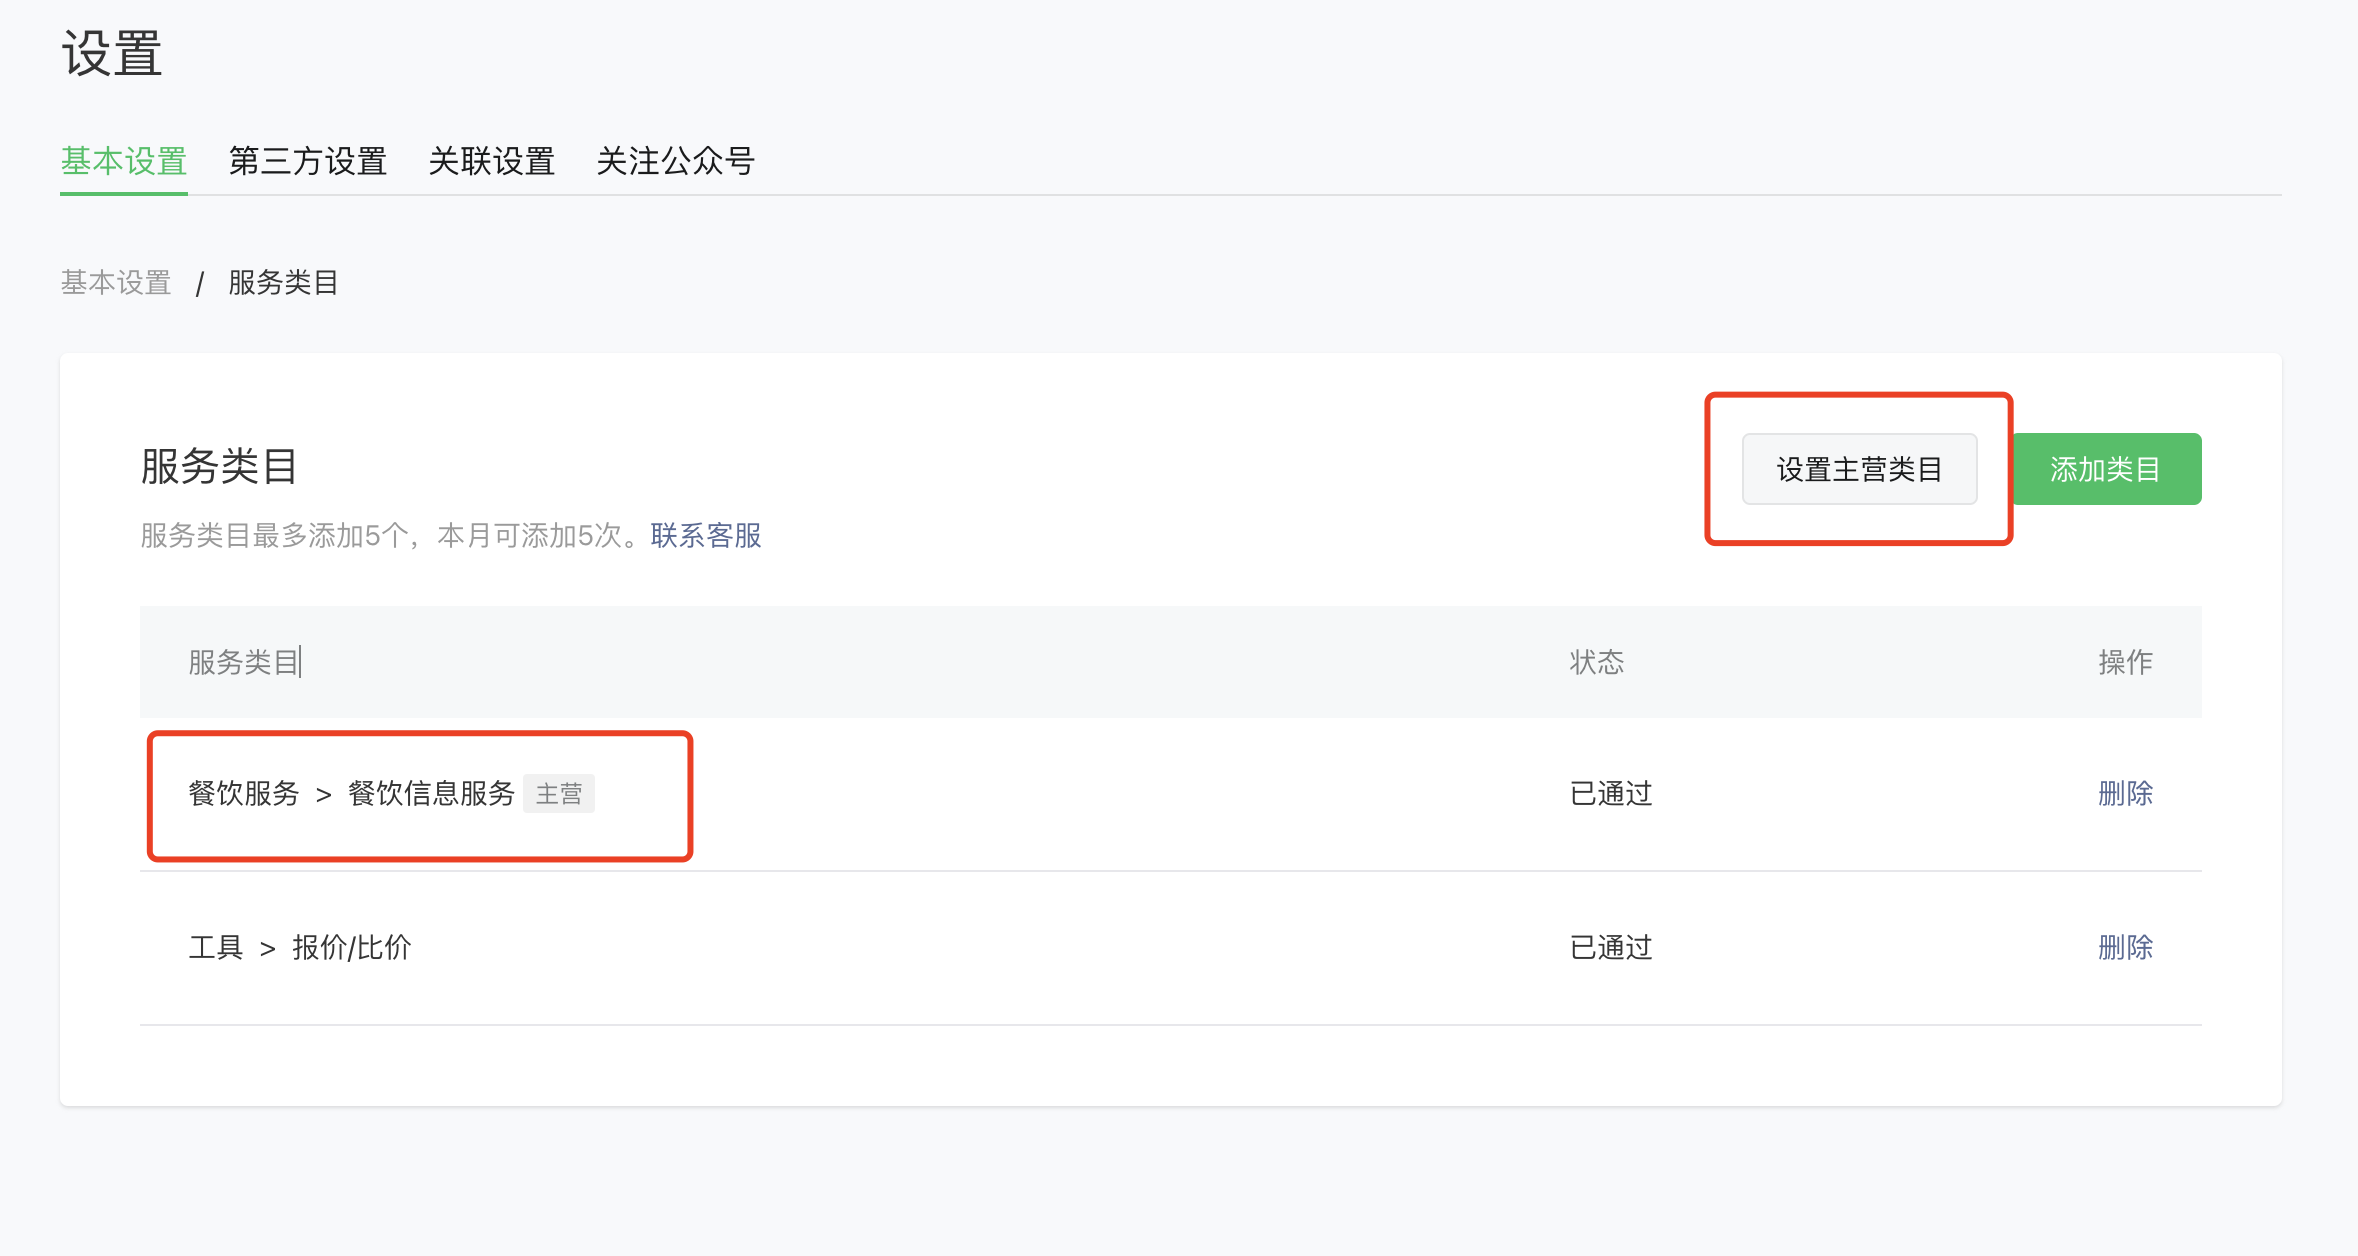The image size is (2358, 1256).
Task: Click the 服务类目 breadcrumb item
Action: pyautogui.click(x=283, y=283)
